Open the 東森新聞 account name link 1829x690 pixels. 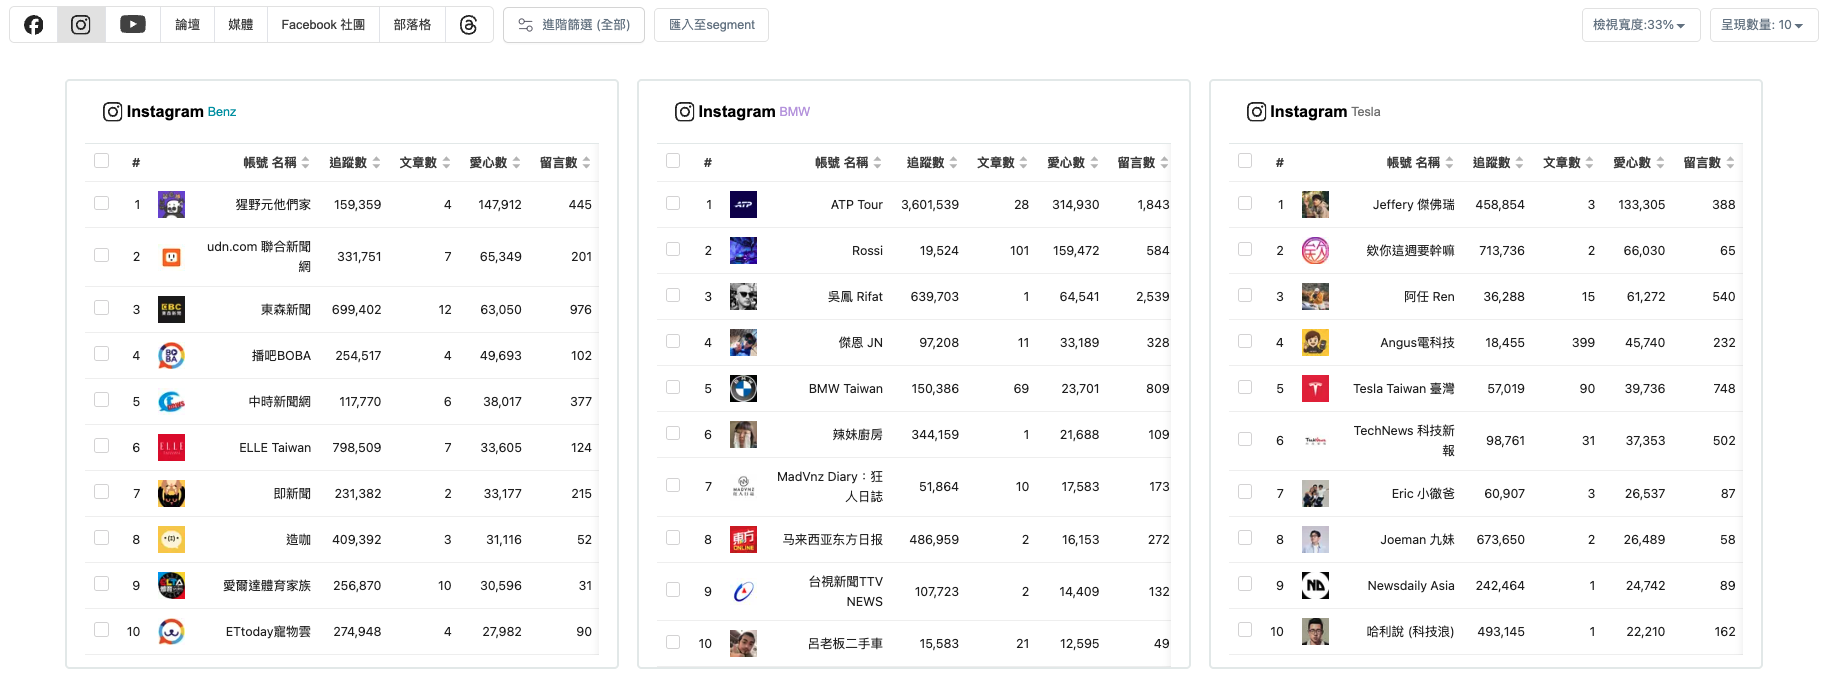pyautogui.click(x=286, y=310)
